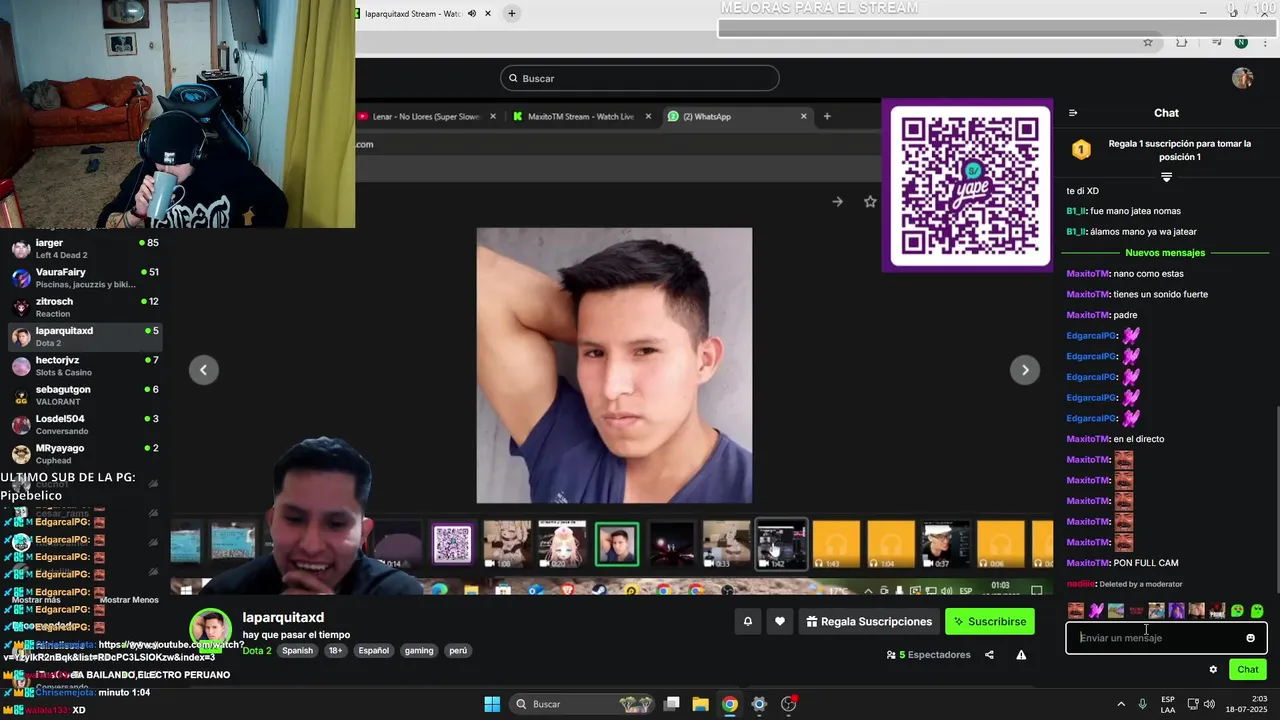Click the 18+ tag

pyautogui.click(x=335, y=651)
